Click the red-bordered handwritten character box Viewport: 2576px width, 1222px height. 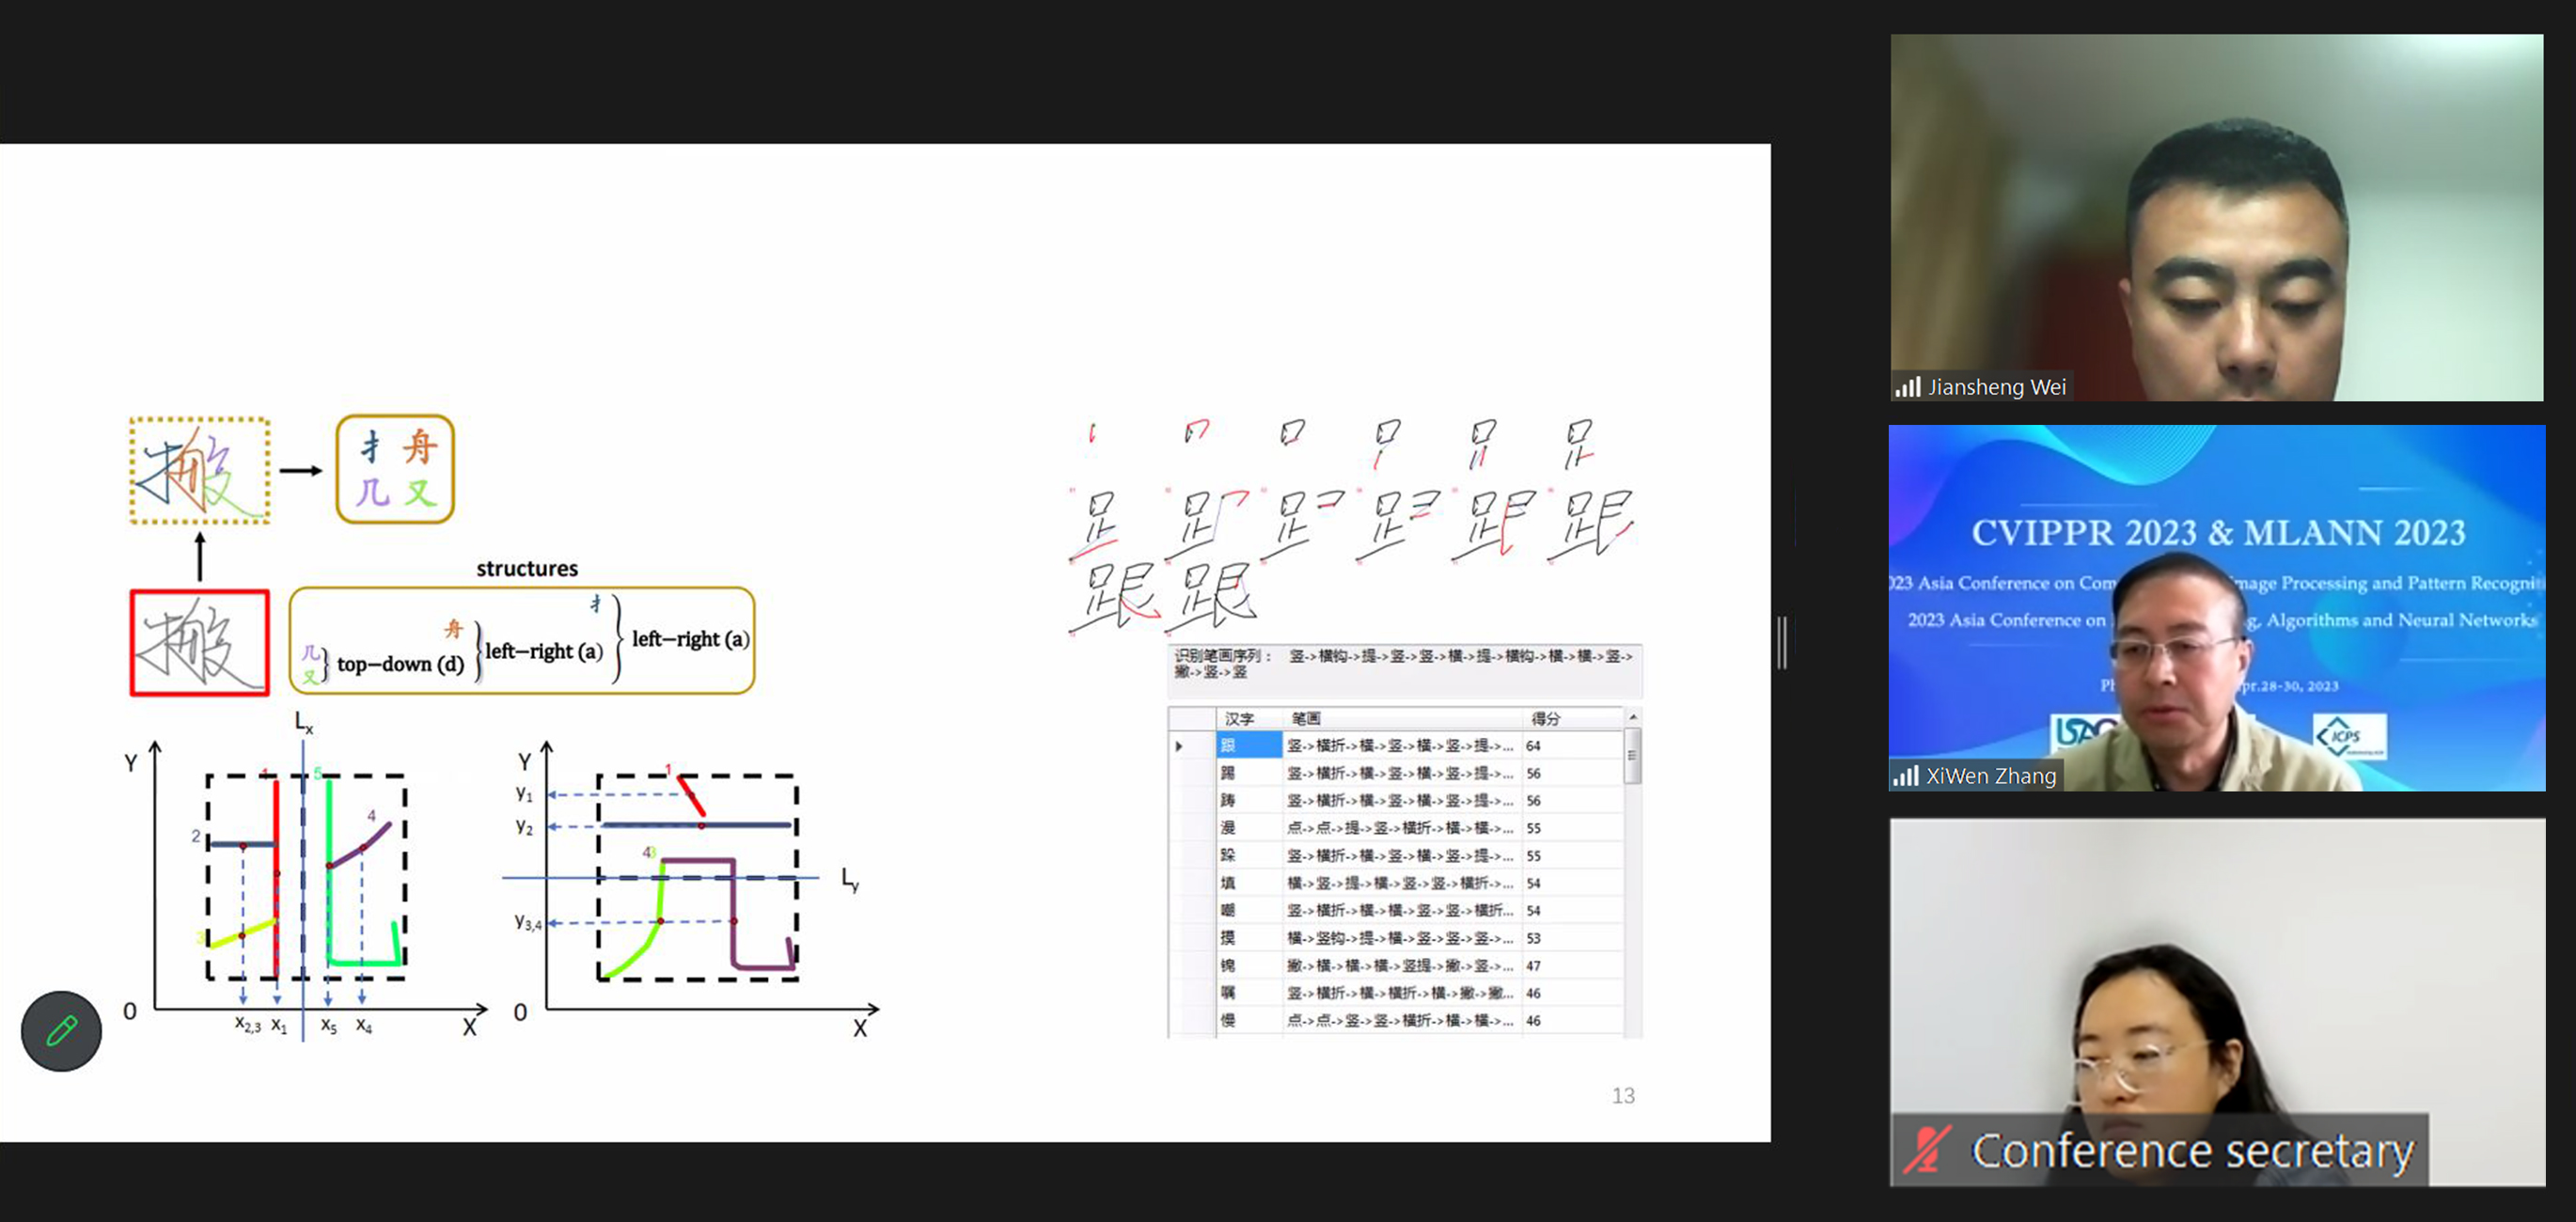pyautogui.click(x=200, y=643)
